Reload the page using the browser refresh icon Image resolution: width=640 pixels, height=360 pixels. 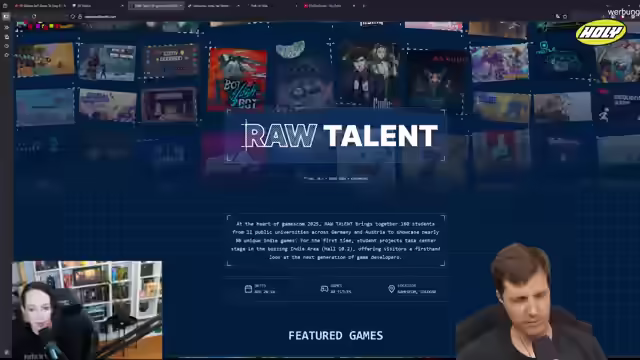click(x=34, y=16)
